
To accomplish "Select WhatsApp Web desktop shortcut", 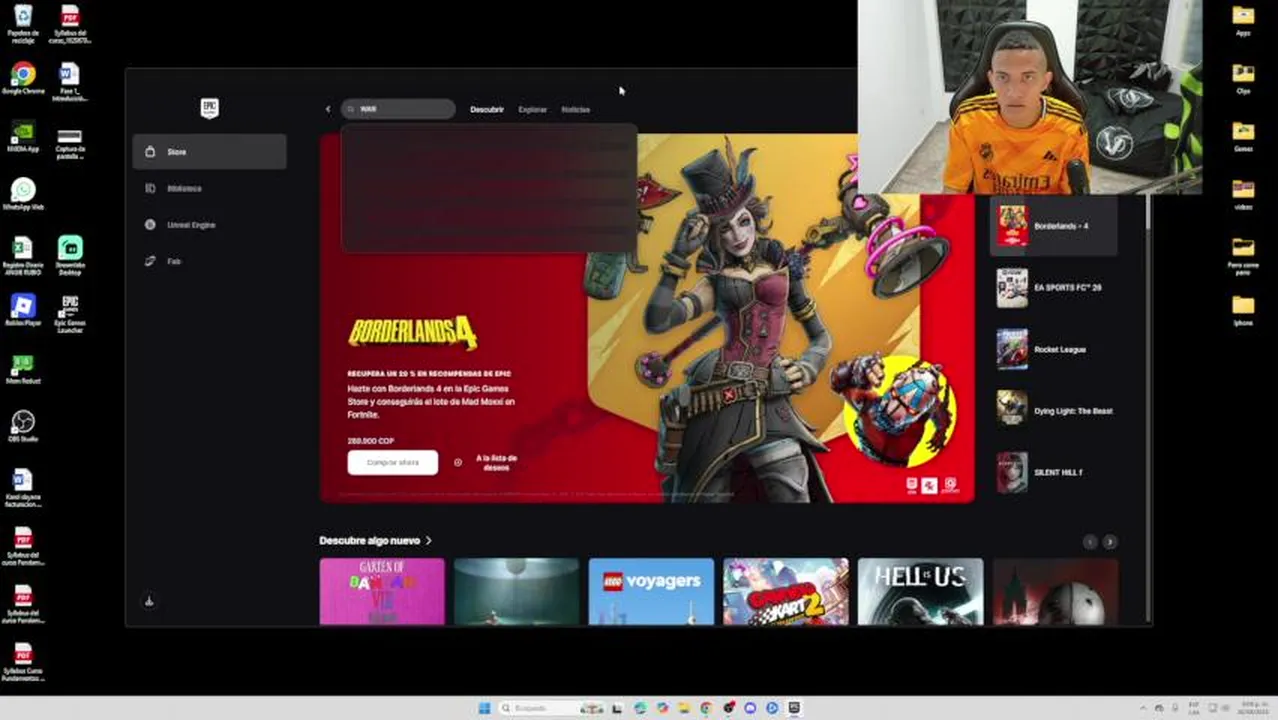I will pos(23,194).
